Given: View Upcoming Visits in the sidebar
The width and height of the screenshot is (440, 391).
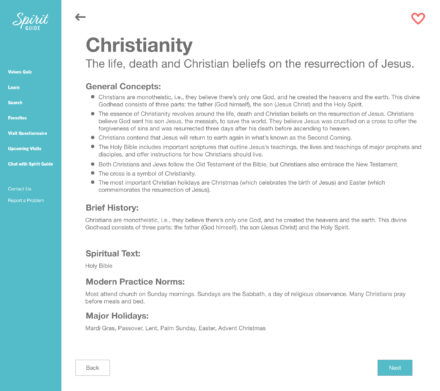Looking at the screenshot, I should click(25, 149).
